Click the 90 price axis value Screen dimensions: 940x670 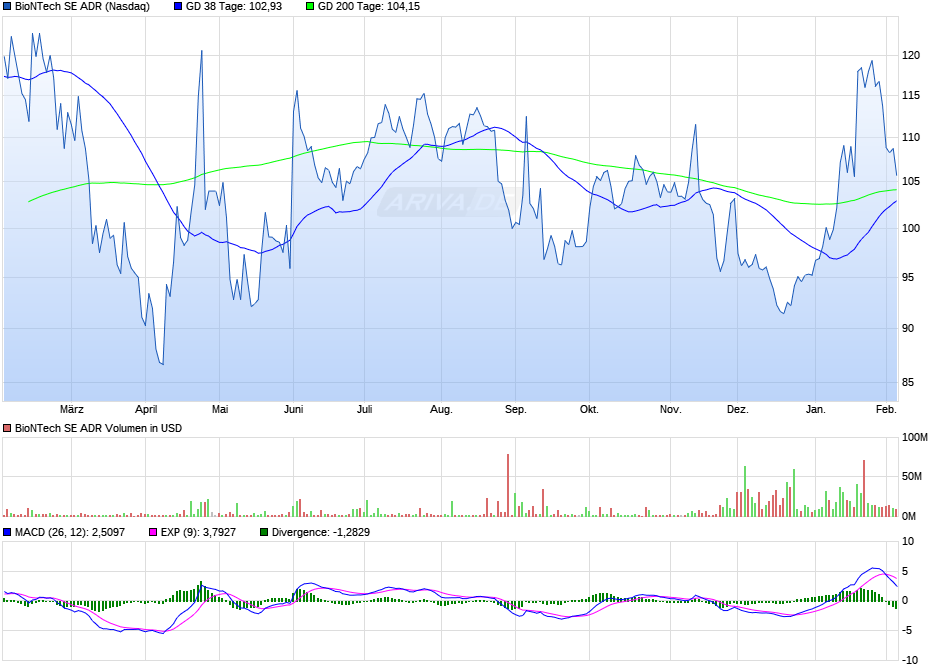click(908, 328)
